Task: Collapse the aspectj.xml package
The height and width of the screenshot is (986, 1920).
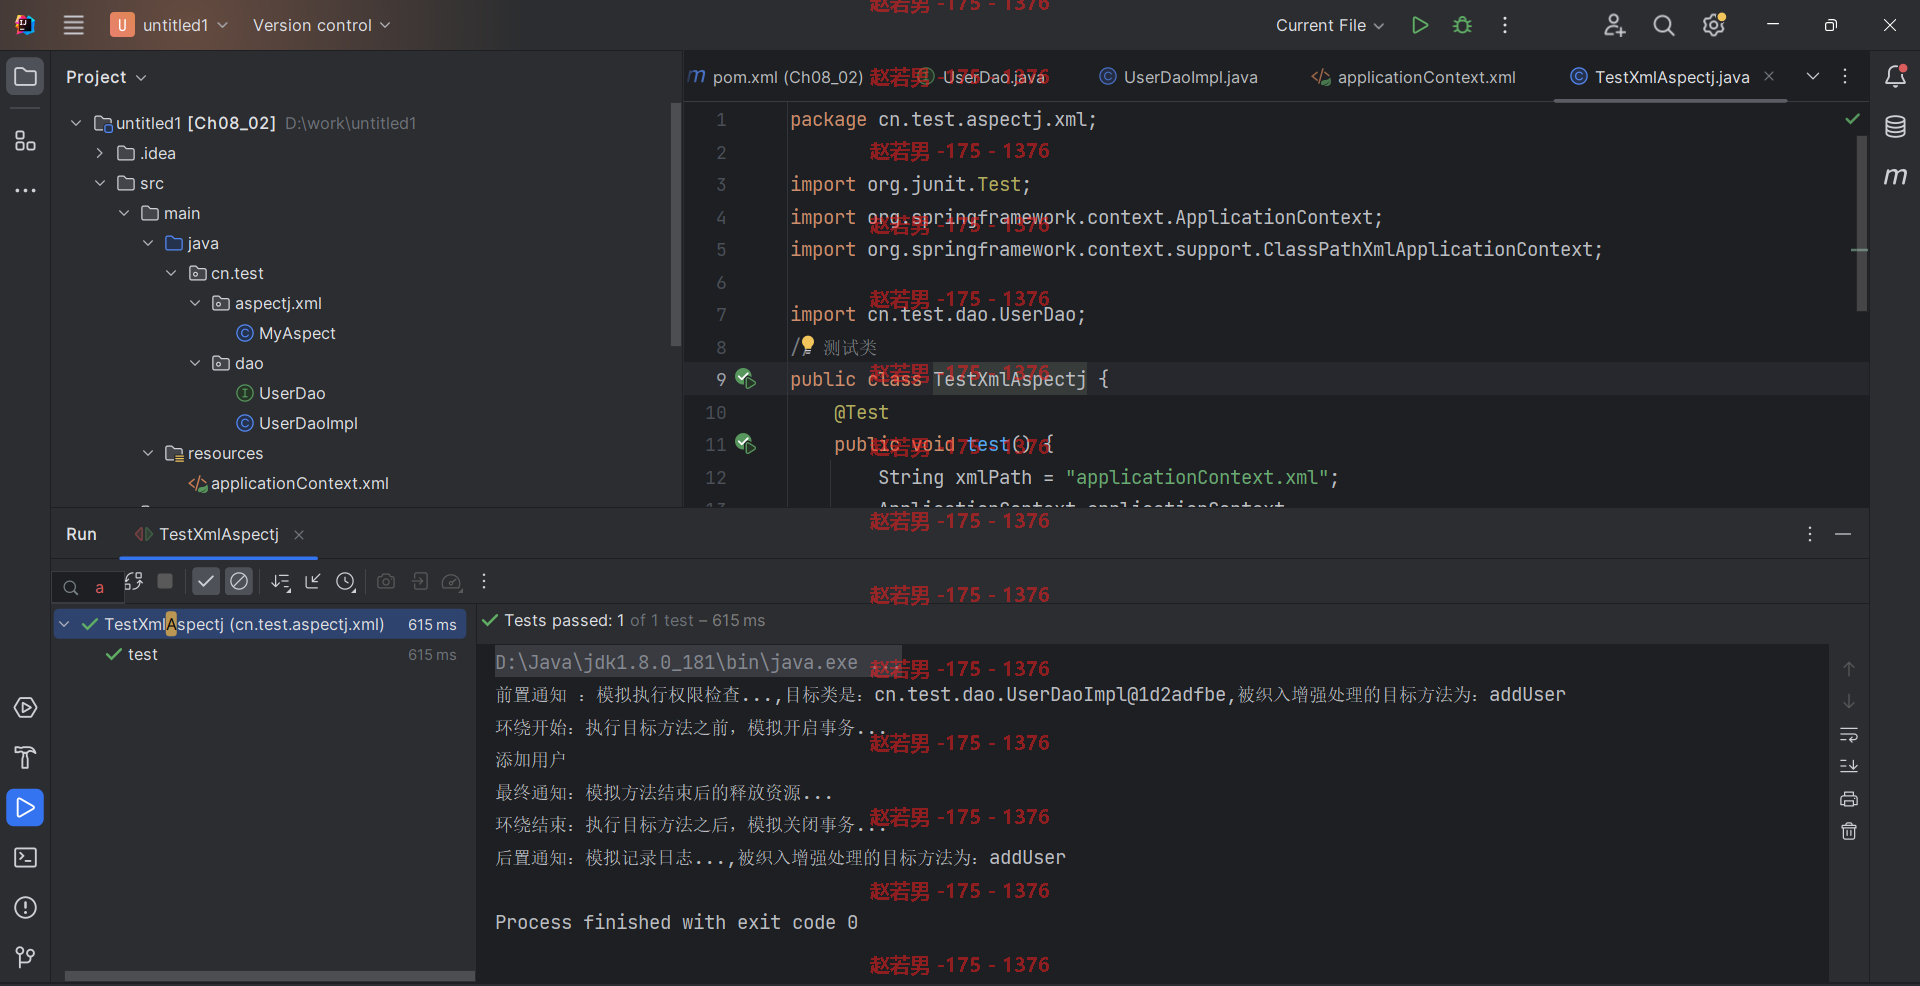Action: (x=195, y=303)
